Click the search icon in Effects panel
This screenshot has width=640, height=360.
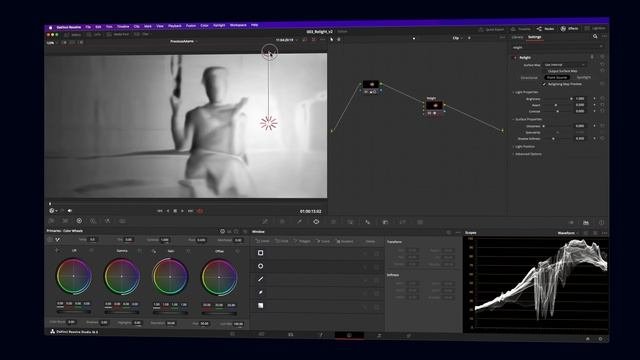595,37
